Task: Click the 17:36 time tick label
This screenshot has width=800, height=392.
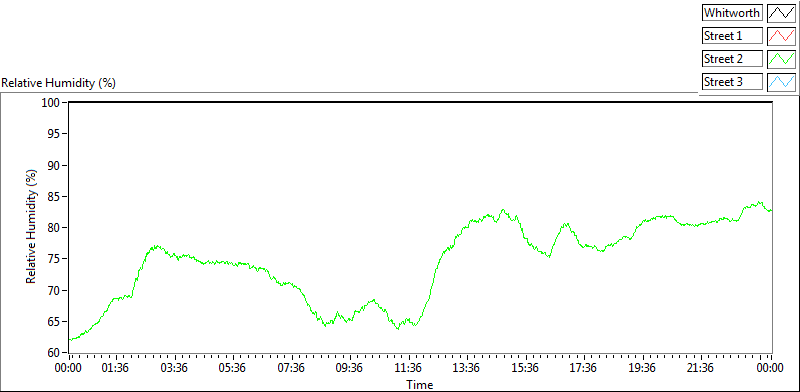Action: coord(583,368)
